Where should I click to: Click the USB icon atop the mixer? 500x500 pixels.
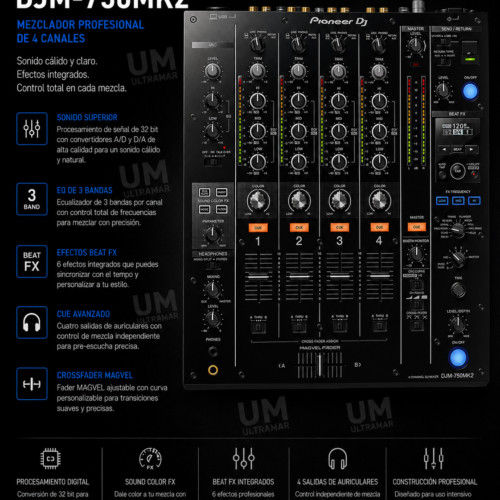[x=213, y=16]
